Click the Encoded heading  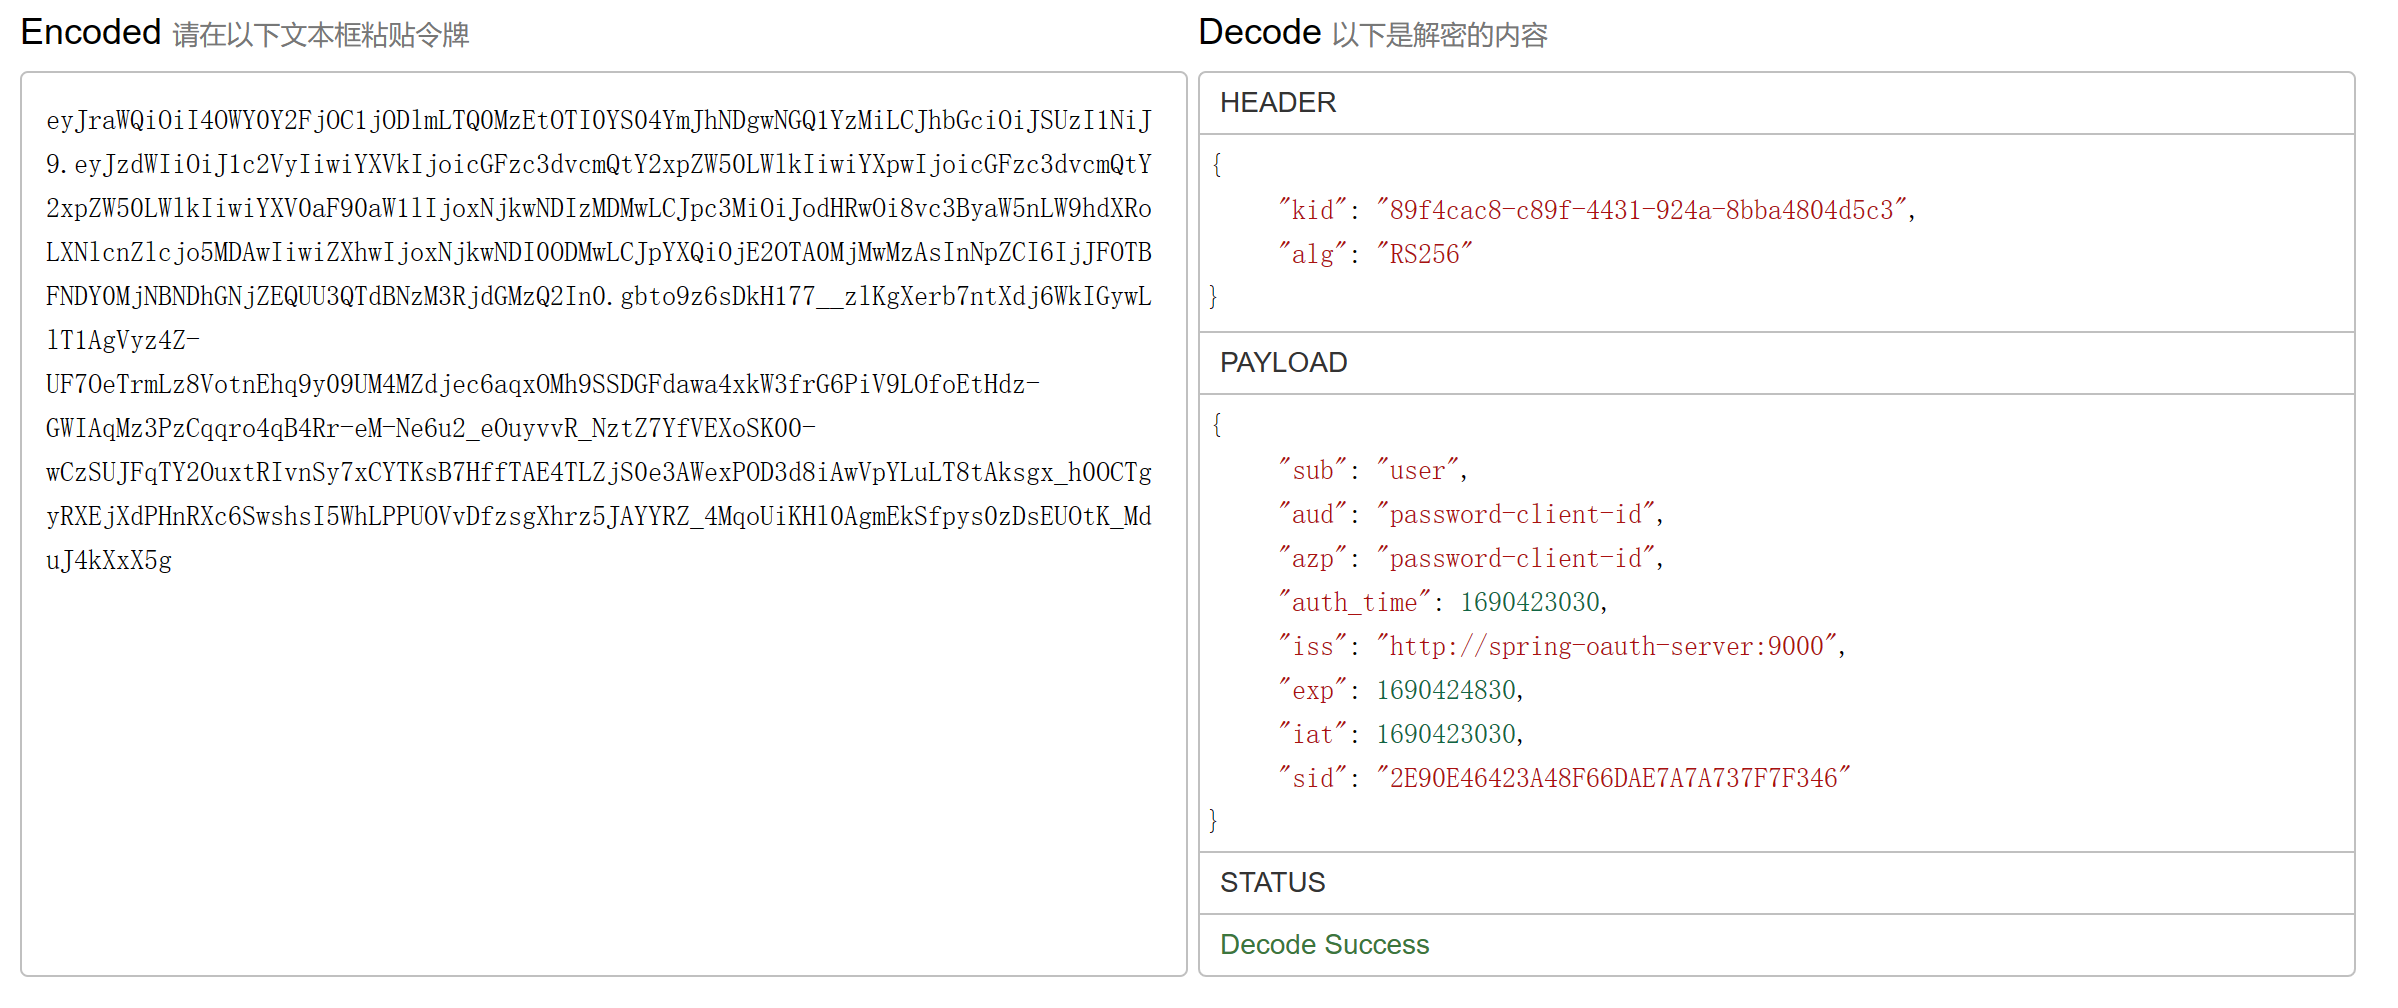pos(91,32)
